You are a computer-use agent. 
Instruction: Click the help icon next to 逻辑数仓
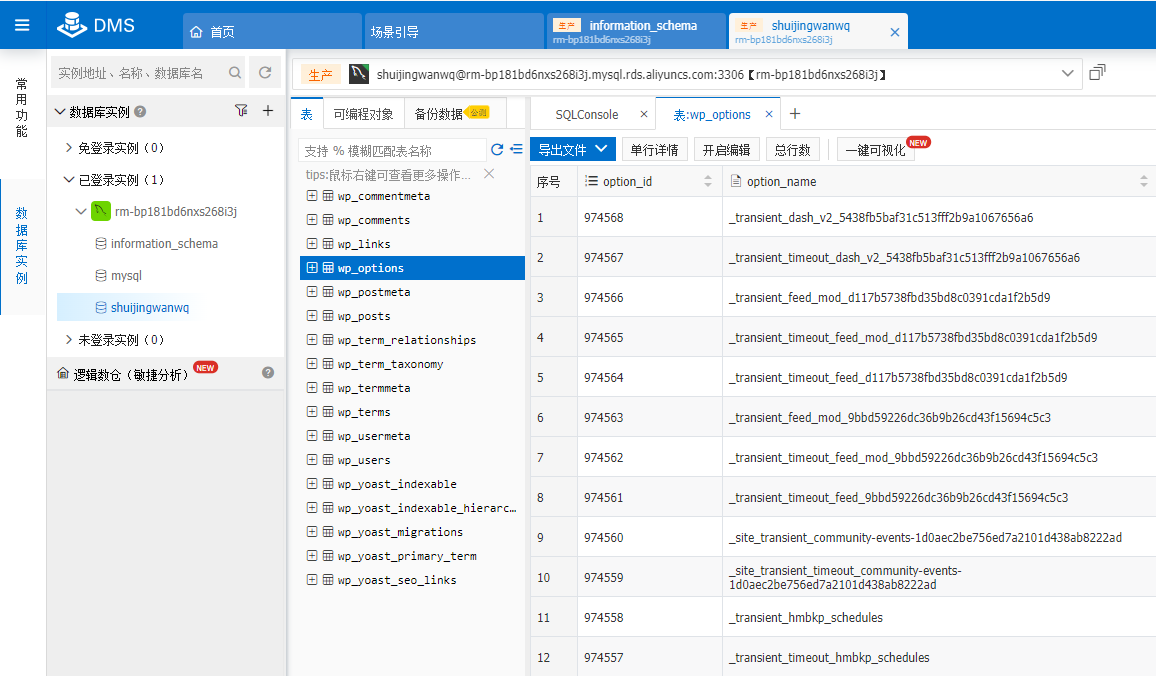click(x=268, y=373)
